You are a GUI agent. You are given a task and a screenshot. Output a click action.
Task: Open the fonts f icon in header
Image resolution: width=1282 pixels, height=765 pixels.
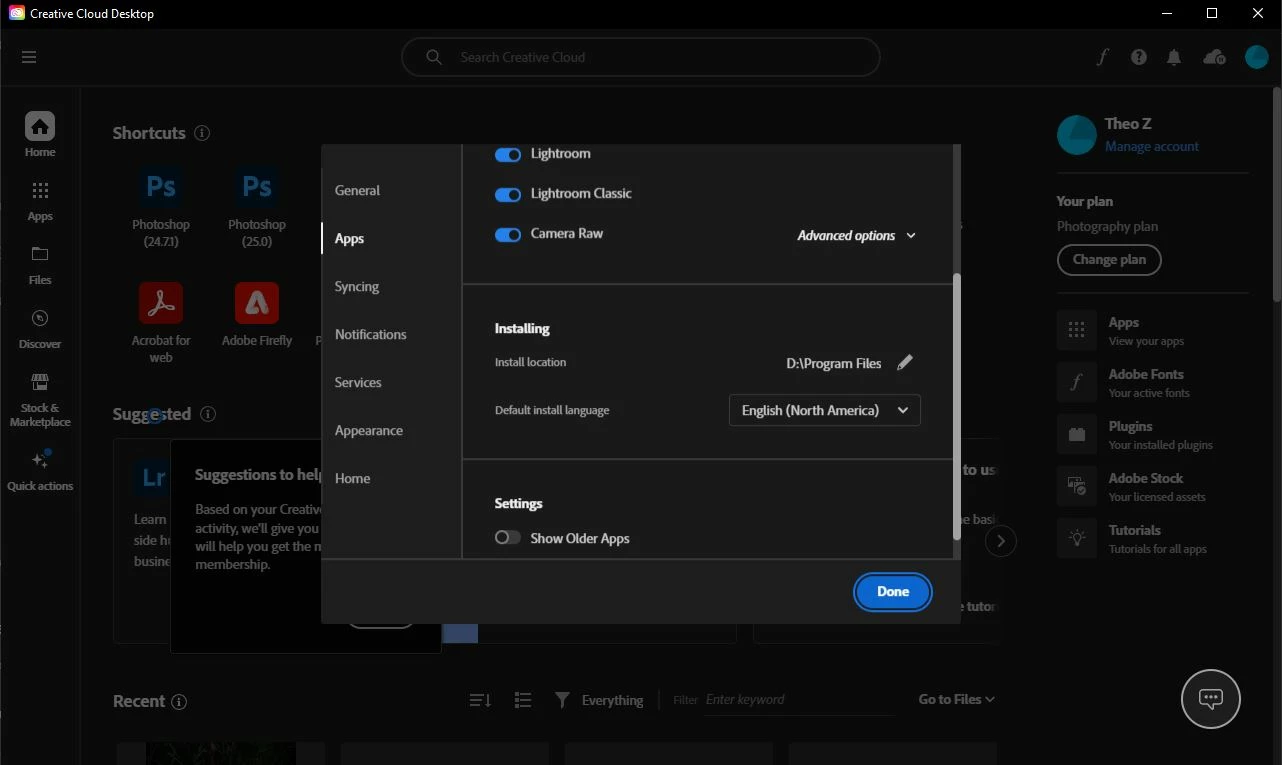click(x=1103, y=57)
